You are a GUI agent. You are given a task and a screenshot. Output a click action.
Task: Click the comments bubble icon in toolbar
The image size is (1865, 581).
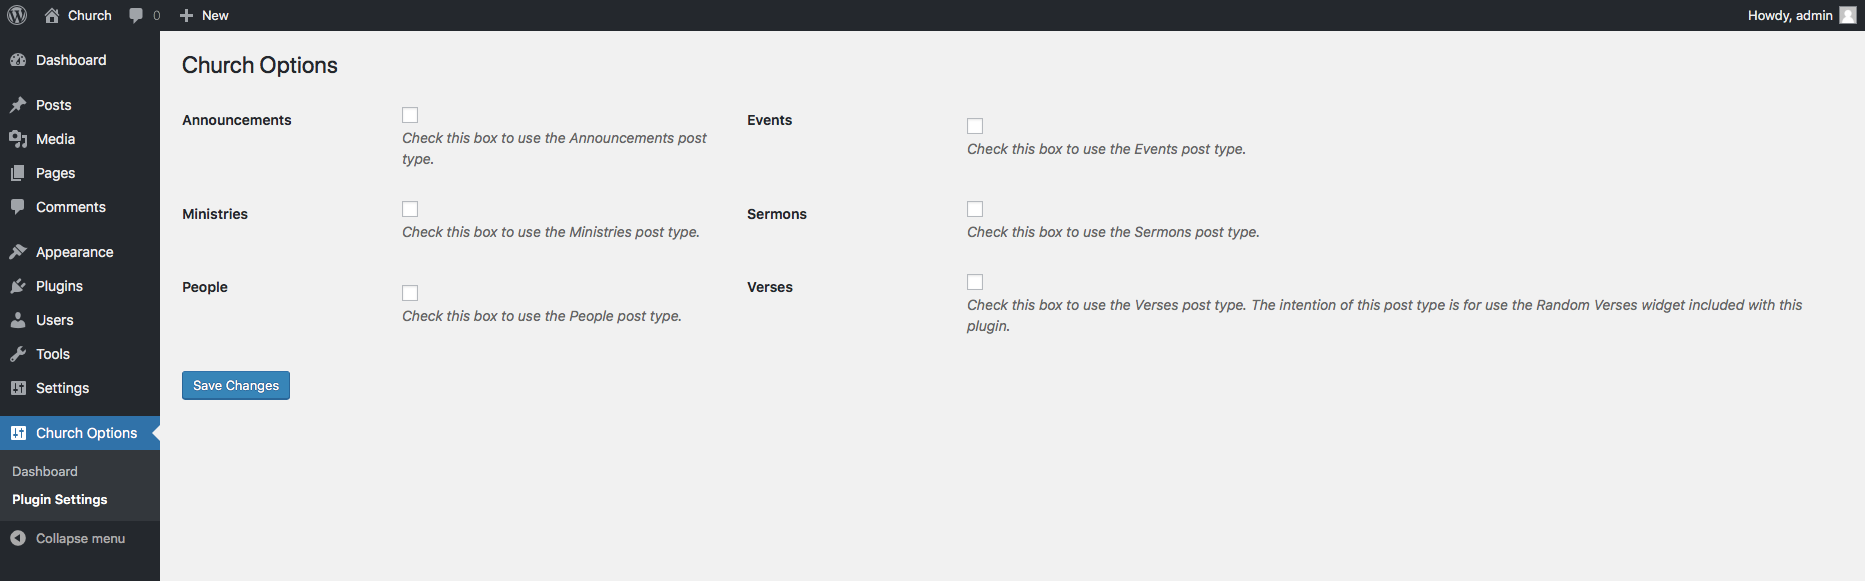[x=137, y=15]
